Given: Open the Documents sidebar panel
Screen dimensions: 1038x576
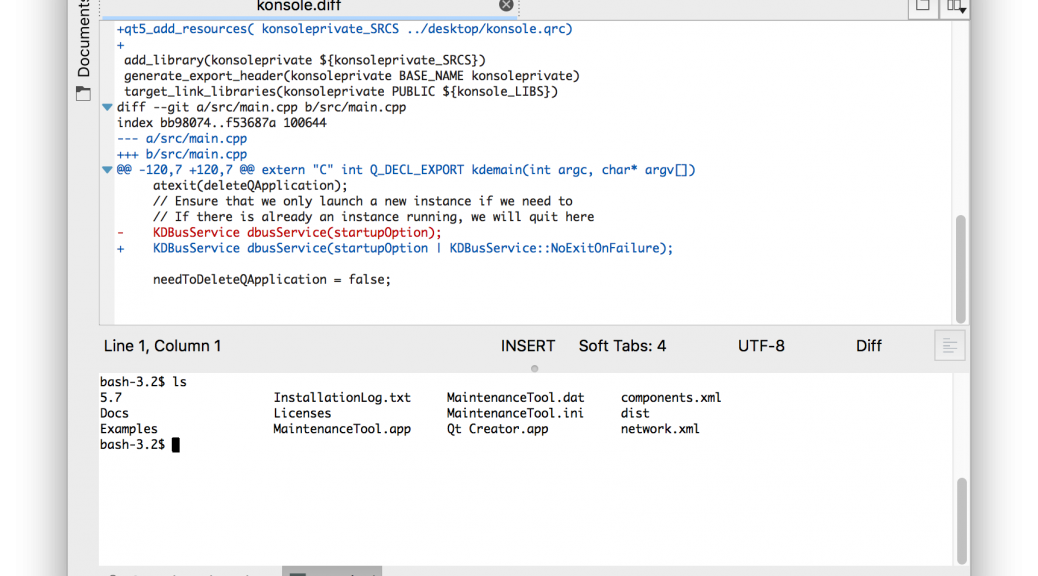Looking at the screenshot, I should [83, 45].
